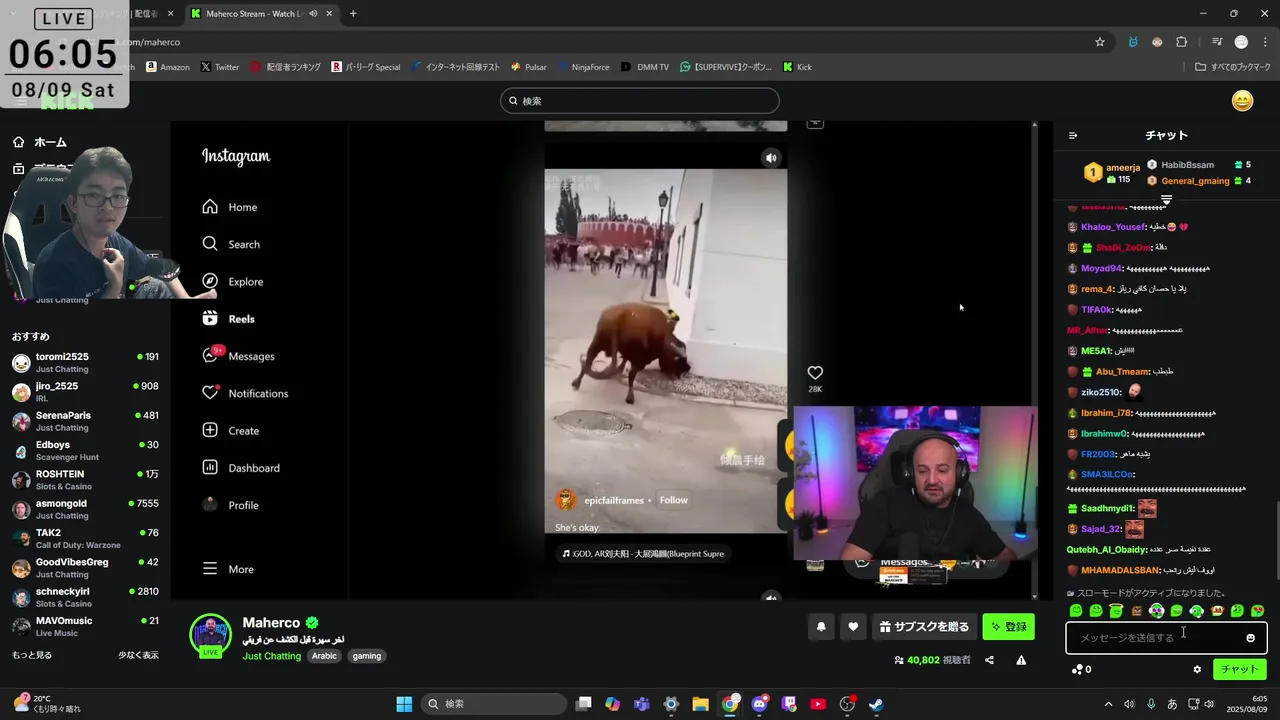
Task: Select the gaming tag
Action: pos(367,656)
